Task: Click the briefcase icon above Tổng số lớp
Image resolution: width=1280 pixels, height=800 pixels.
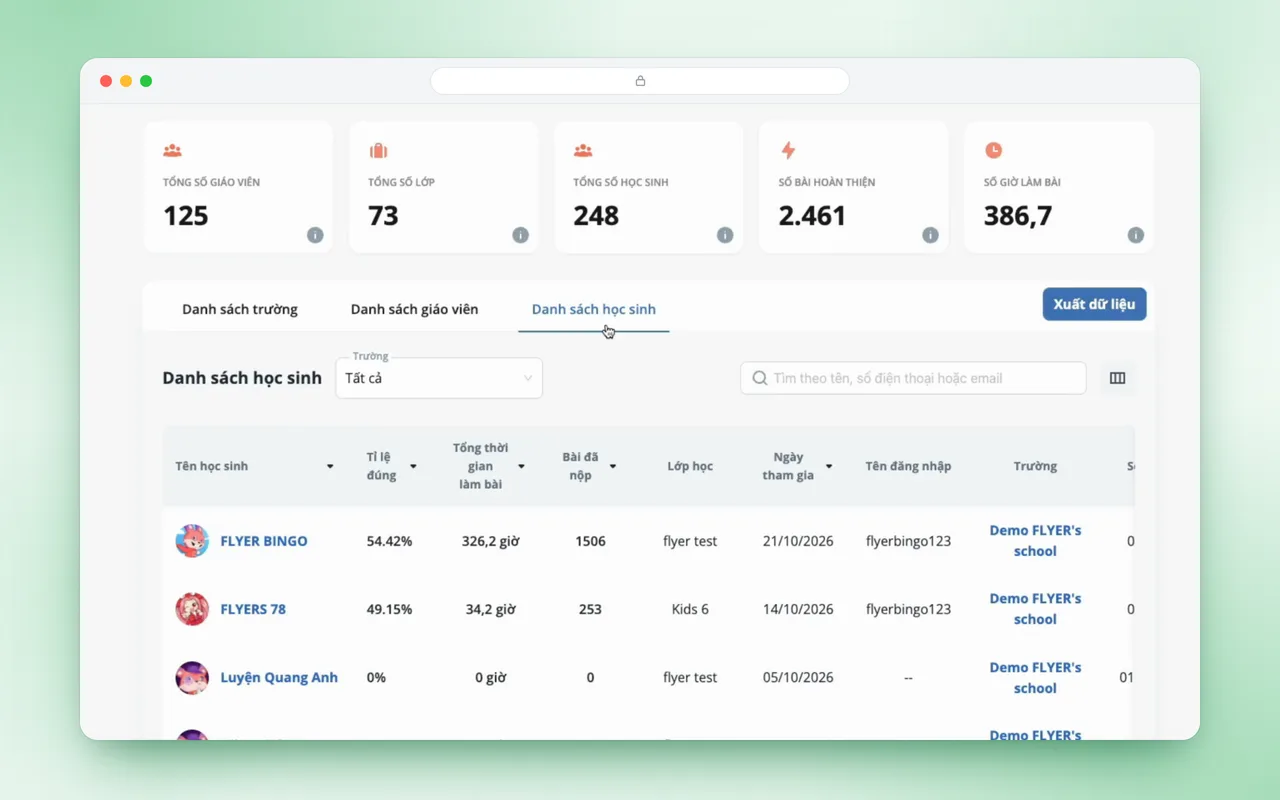Action: (x=378, y=150)
